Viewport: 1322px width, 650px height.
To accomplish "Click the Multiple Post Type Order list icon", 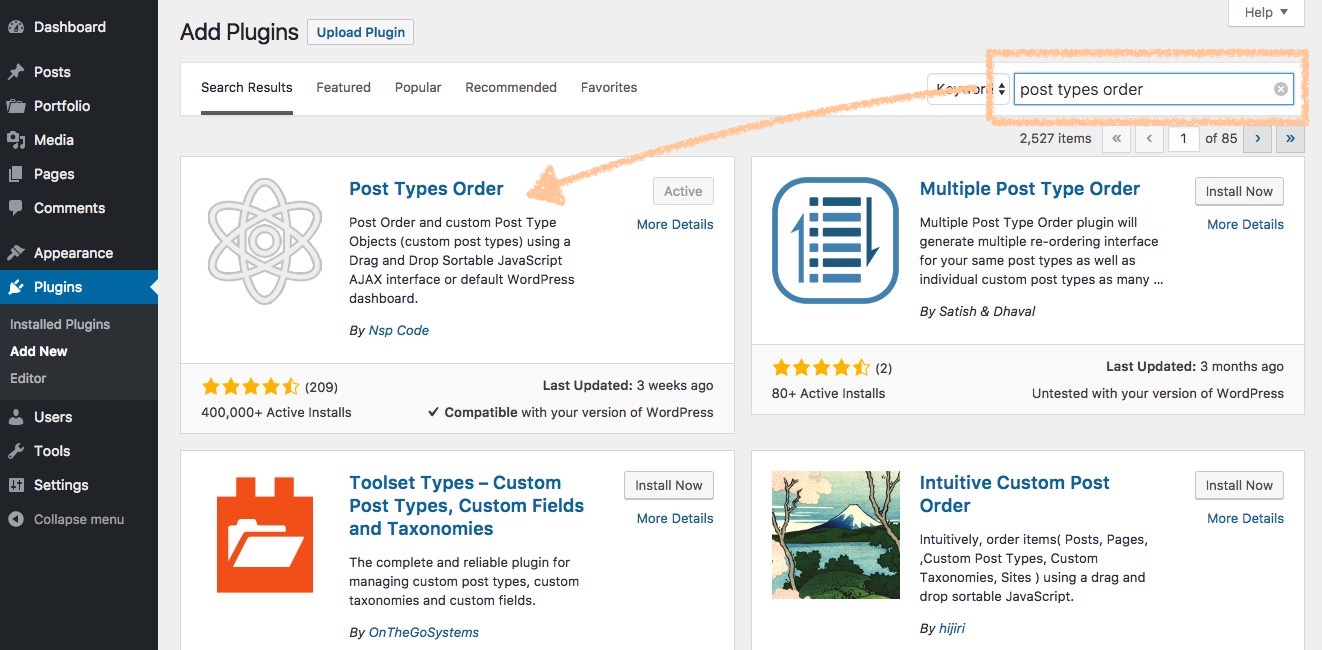I will coord(836,241).
